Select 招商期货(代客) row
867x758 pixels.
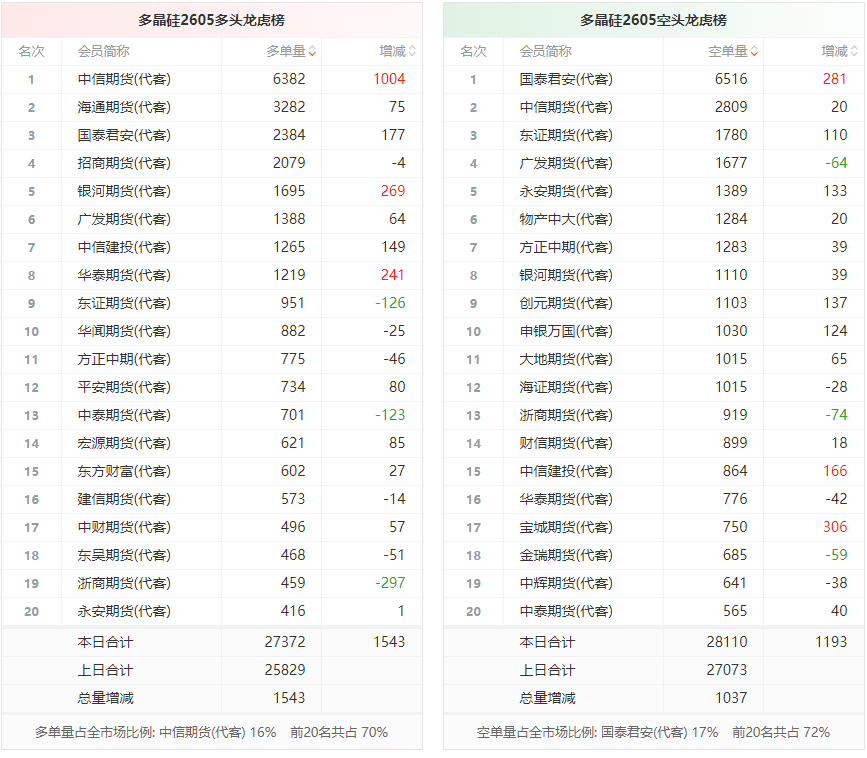[x=212, y=163]
